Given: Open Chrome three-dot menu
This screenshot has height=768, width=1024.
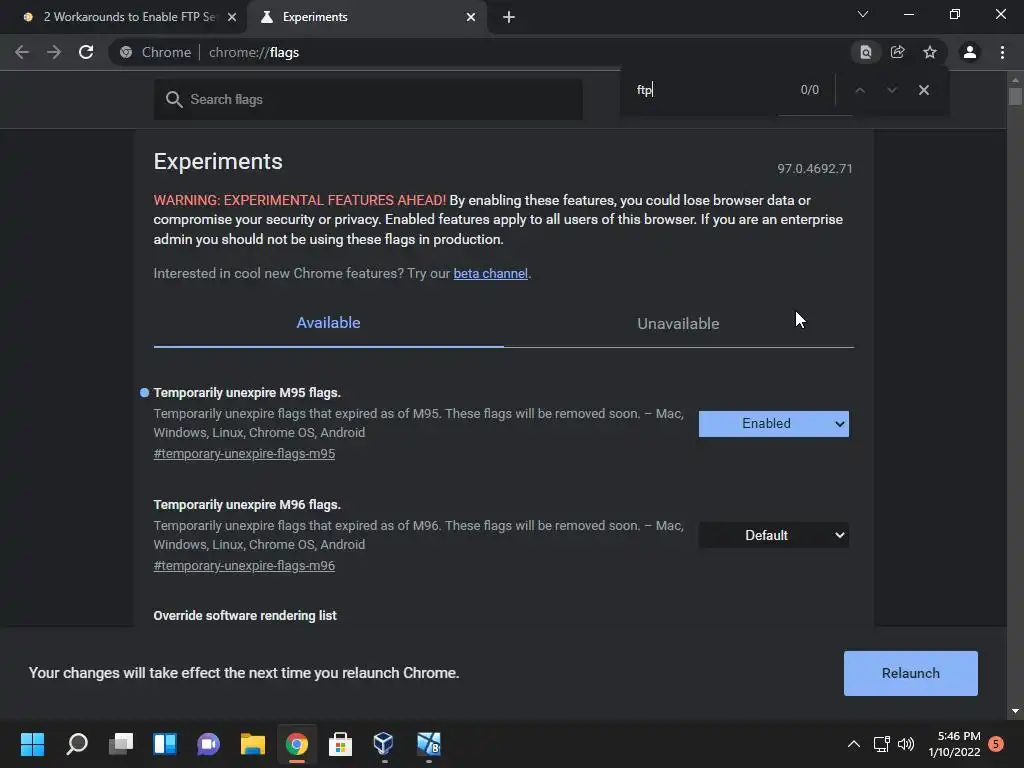Looking at the screenshot, I should [x=1002, y=52].
